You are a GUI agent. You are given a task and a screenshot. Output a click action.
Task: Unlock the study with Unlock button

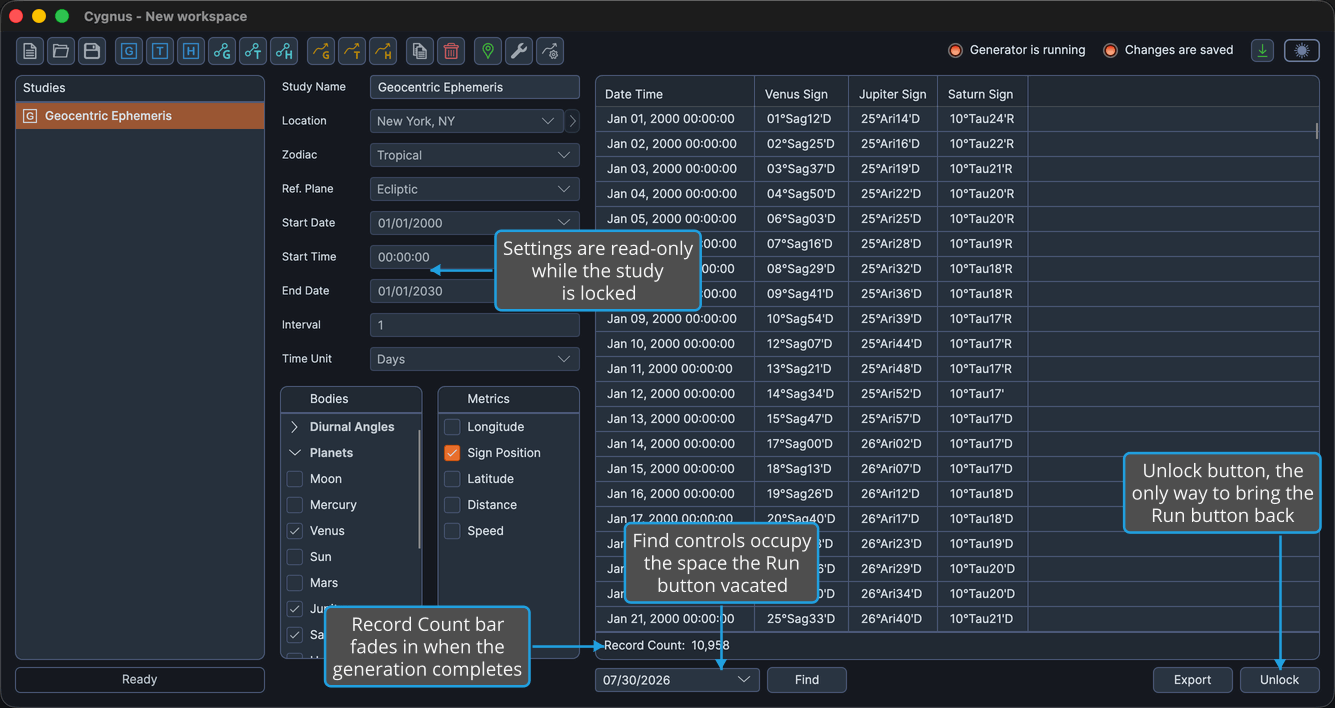pyautogui.click(x=1280, y=680)
